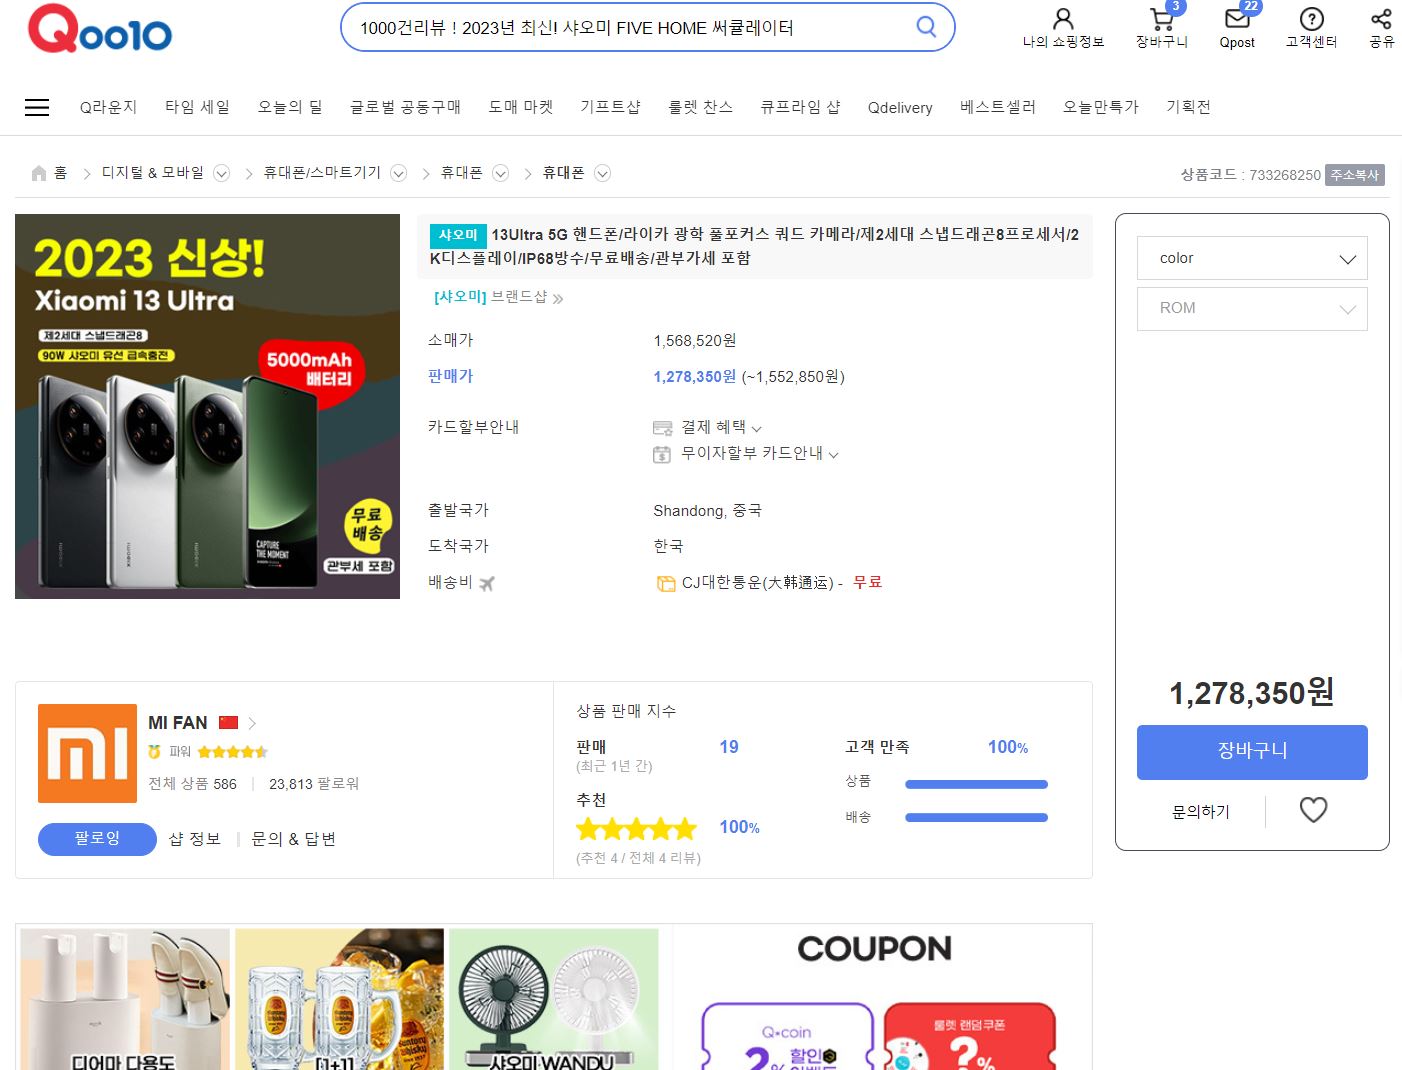This screenshot has height=1070, width=1402.
Task: Open 기획전 menu
Action: tap(1188, 107)
